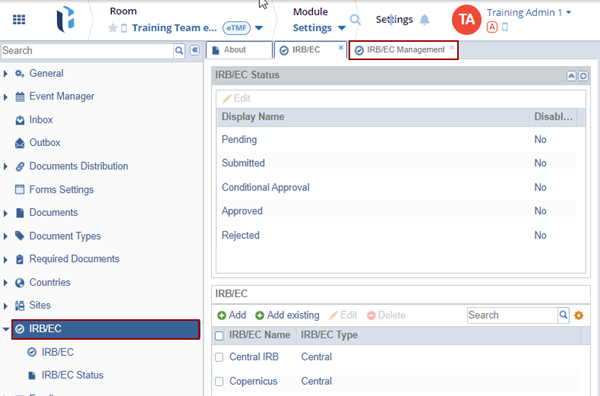Screen dimensions: 600x396
Task: Open the Training Admin 1 user menu
Action: coord(528,13)
